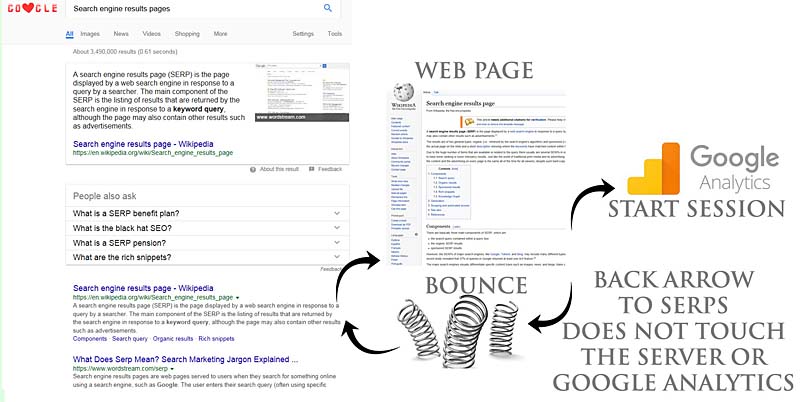Open first organic Wikipedia result title

coord(143,288)
